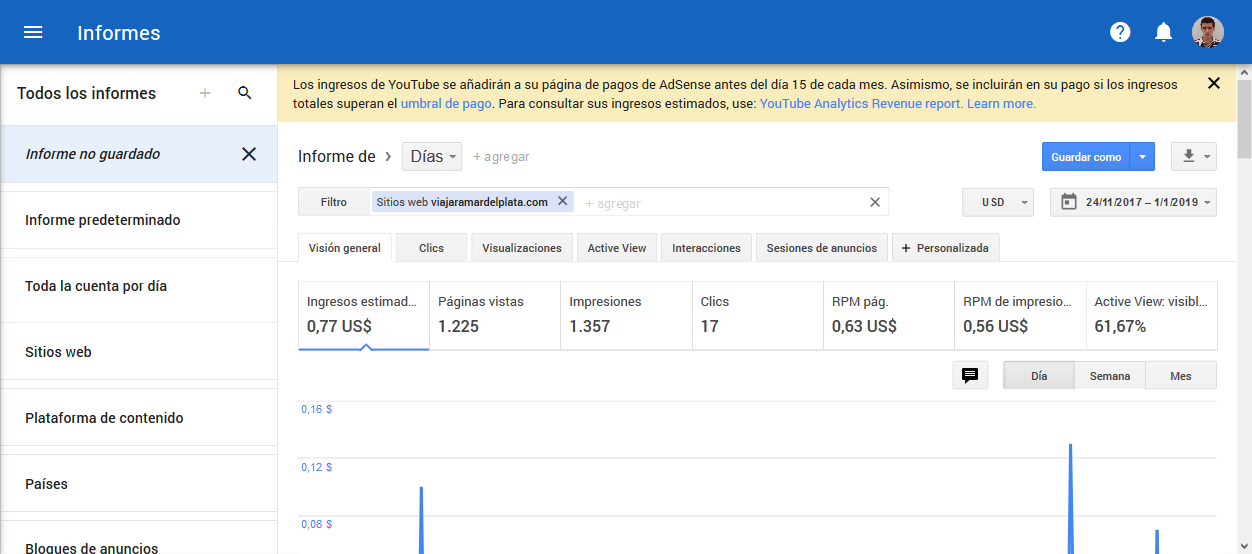
Task: Click the filter agregar input field
Action: [720, 203]
